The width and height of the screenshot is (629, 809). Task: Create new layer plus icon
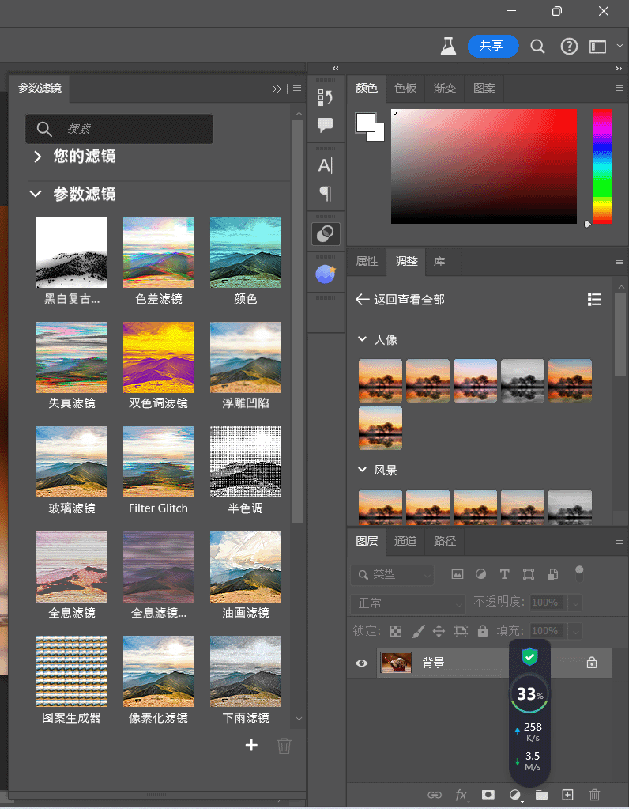click(568, 795)
